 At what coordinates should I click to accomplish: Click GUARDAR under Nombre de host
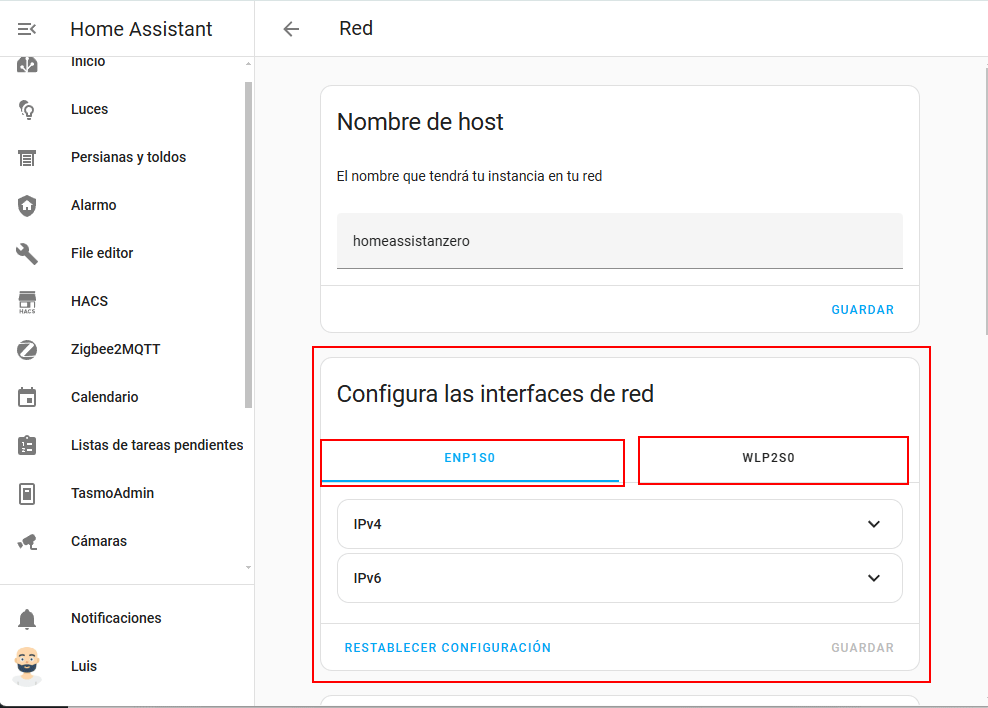point(862,310)
